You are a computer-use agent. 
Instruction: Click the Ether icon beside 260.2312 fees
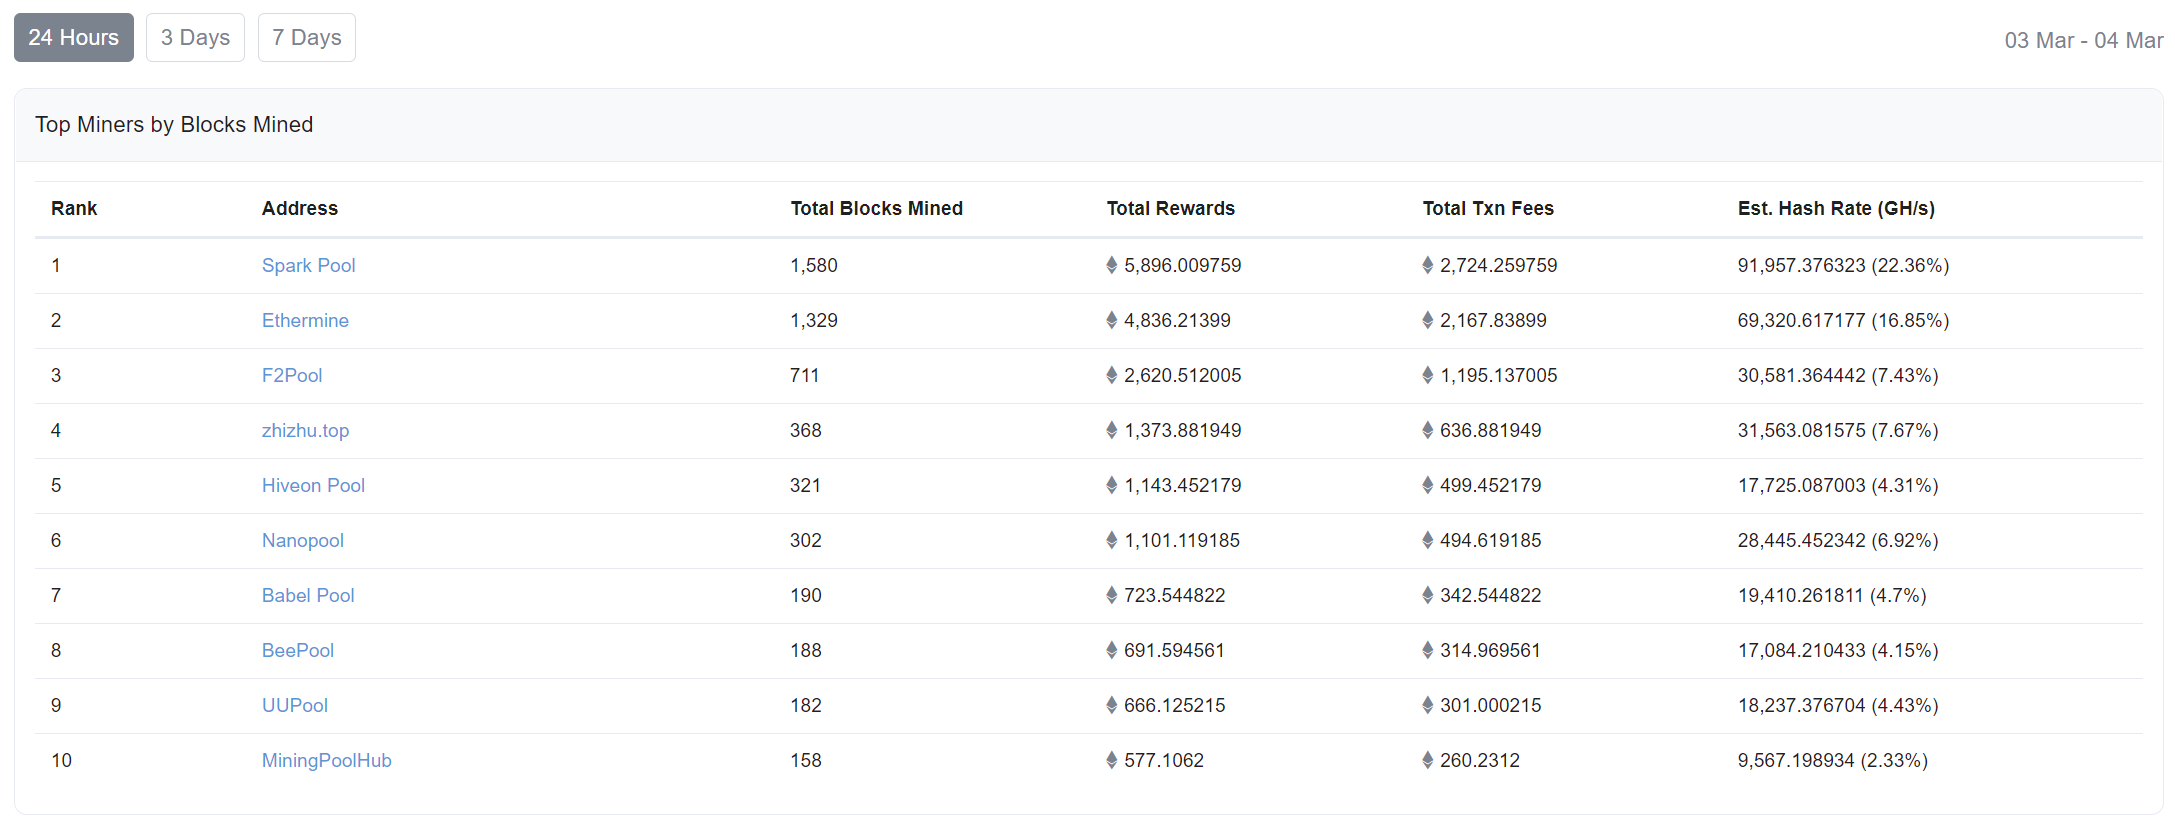[1428, 760]
